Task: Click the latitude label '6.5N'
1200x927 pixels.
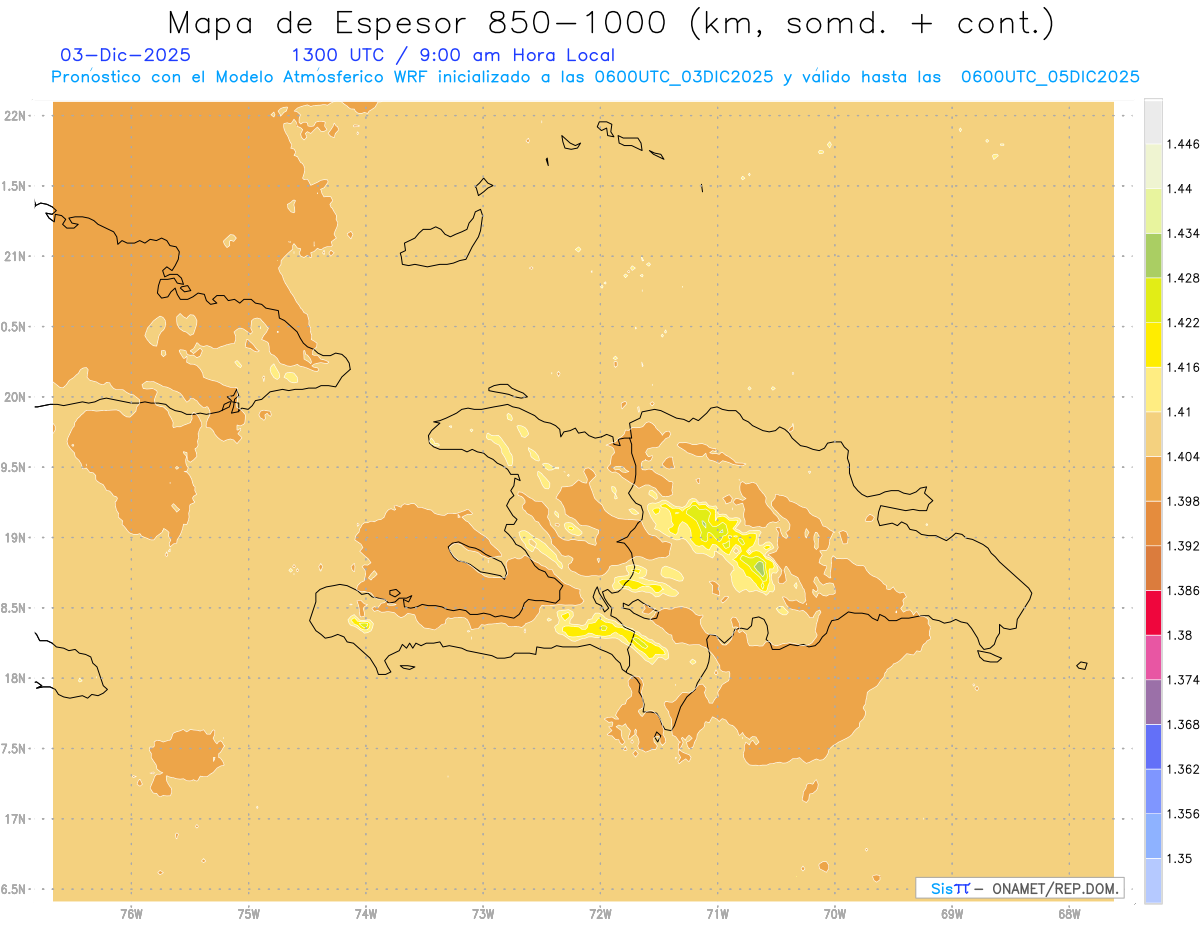Action: [13, 889]
